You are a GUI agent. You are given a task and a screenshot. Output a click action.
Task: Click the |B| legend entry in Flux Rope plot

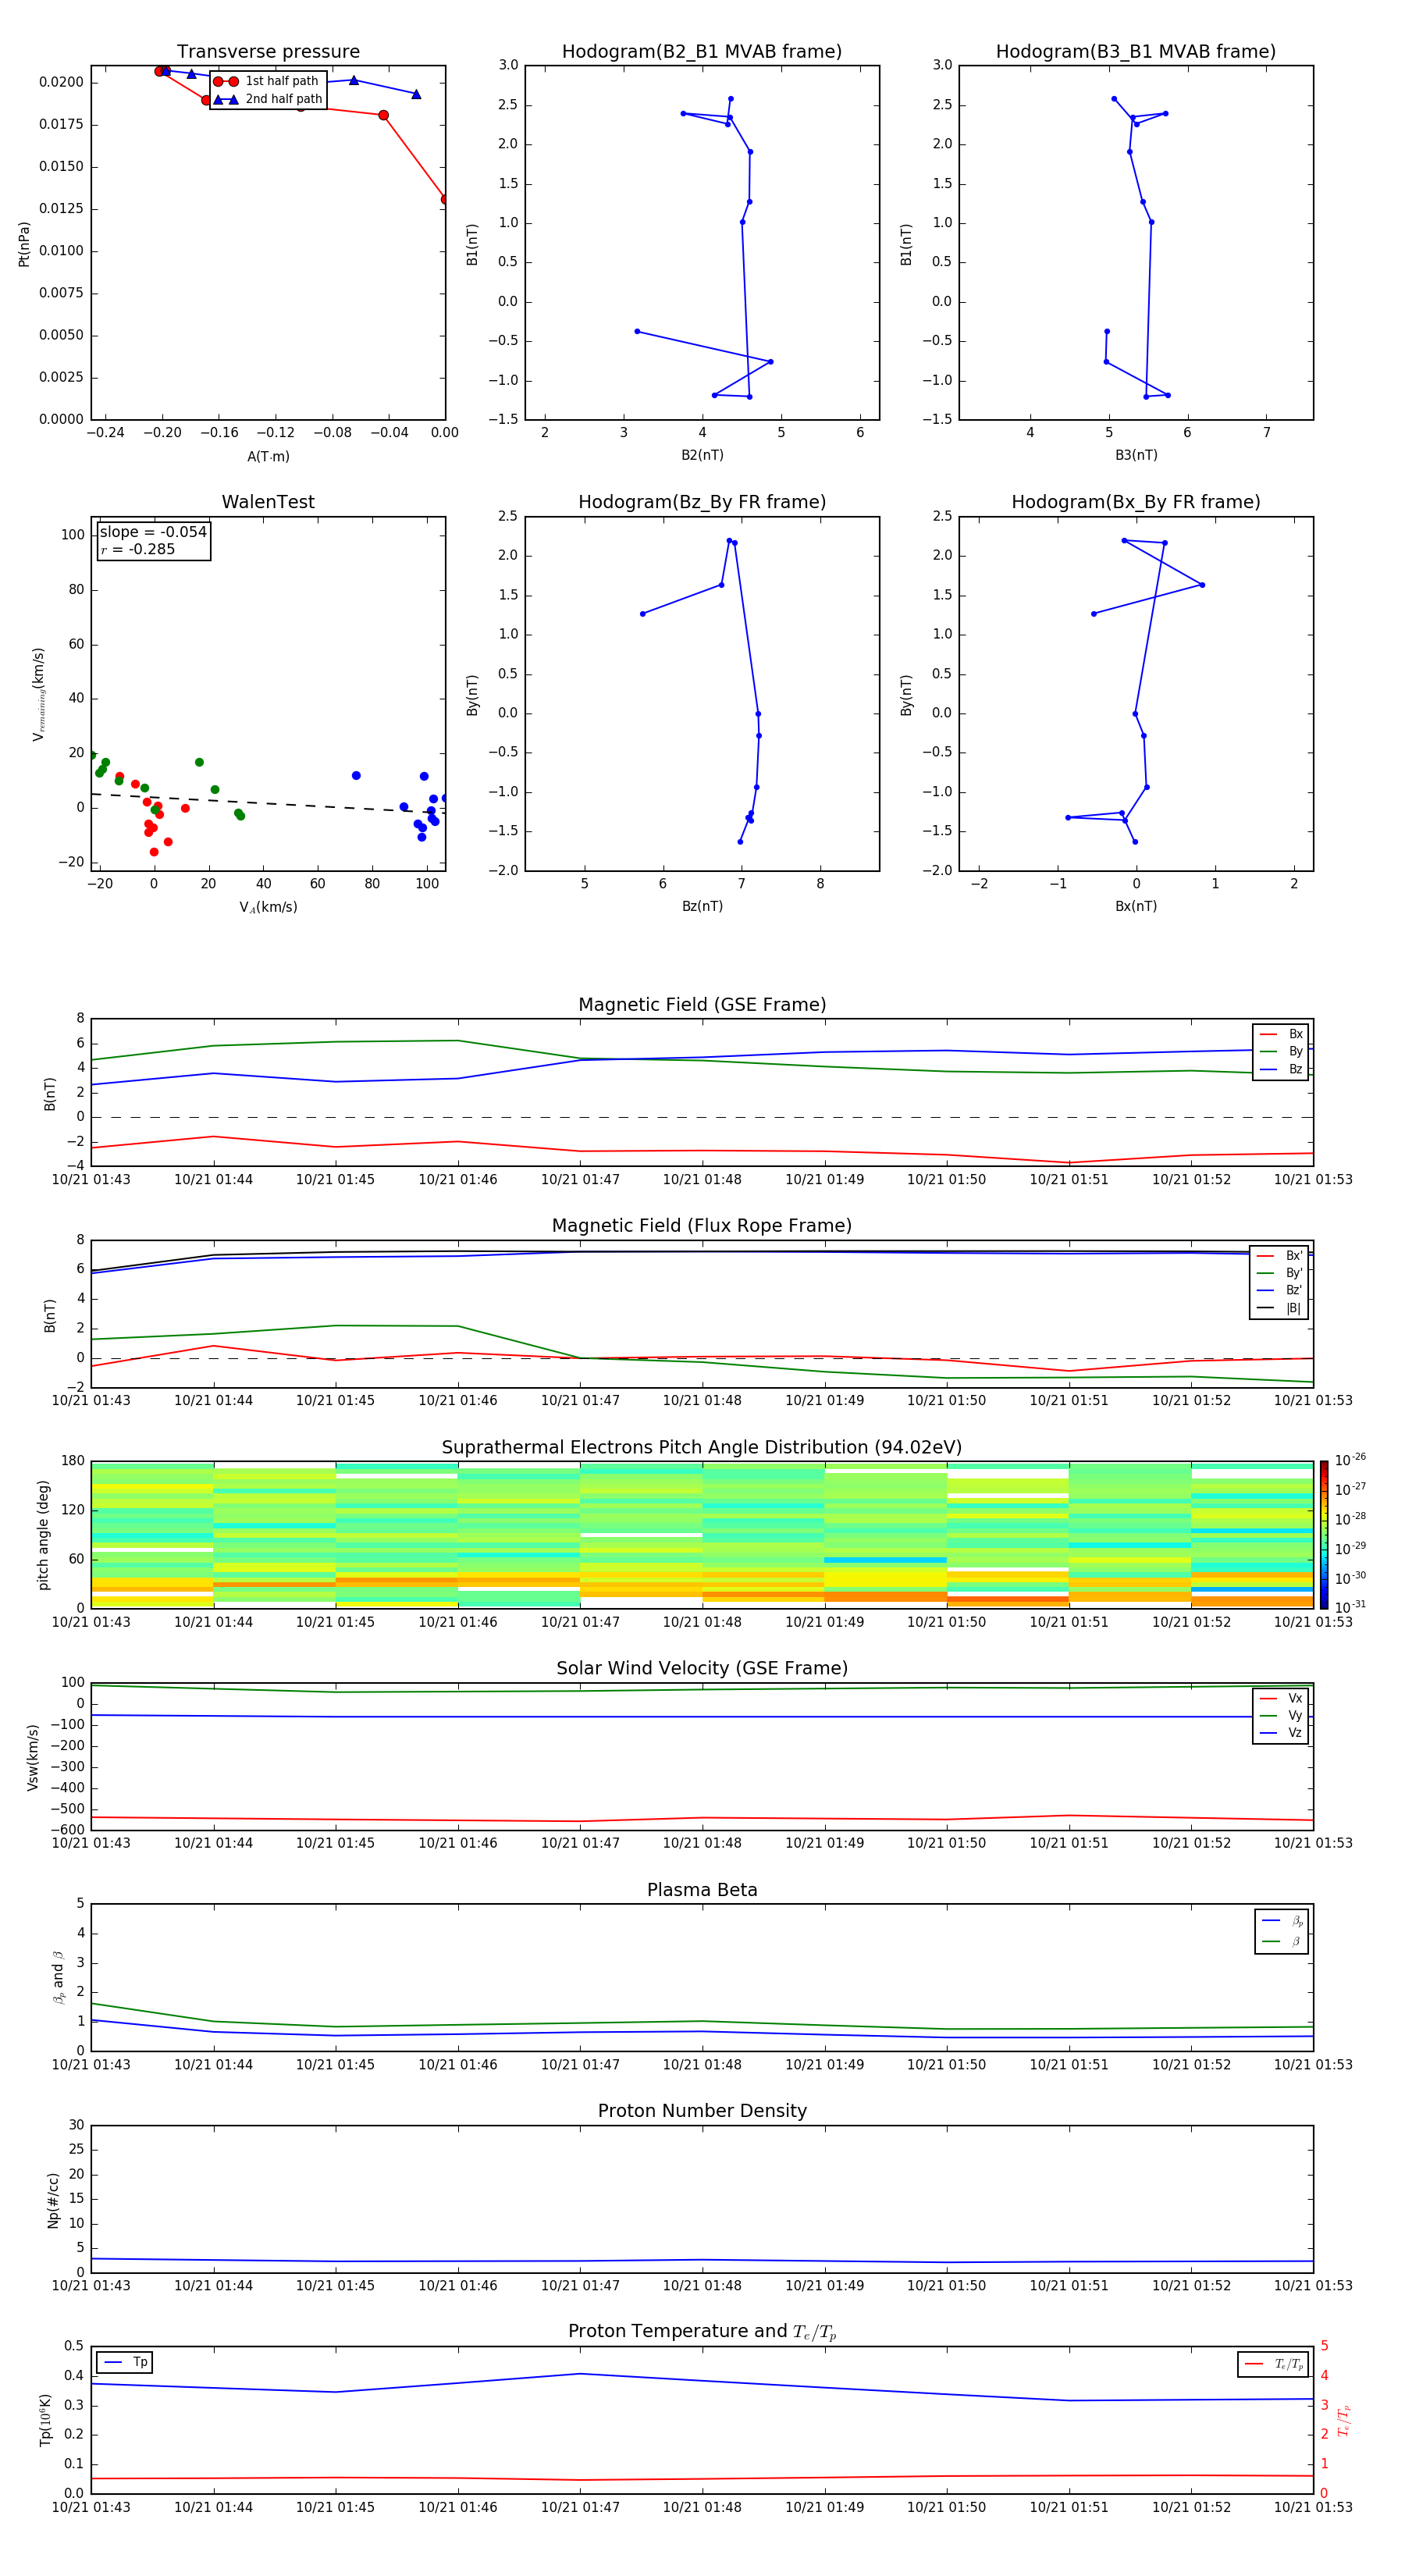[x=1280, y=1308]
